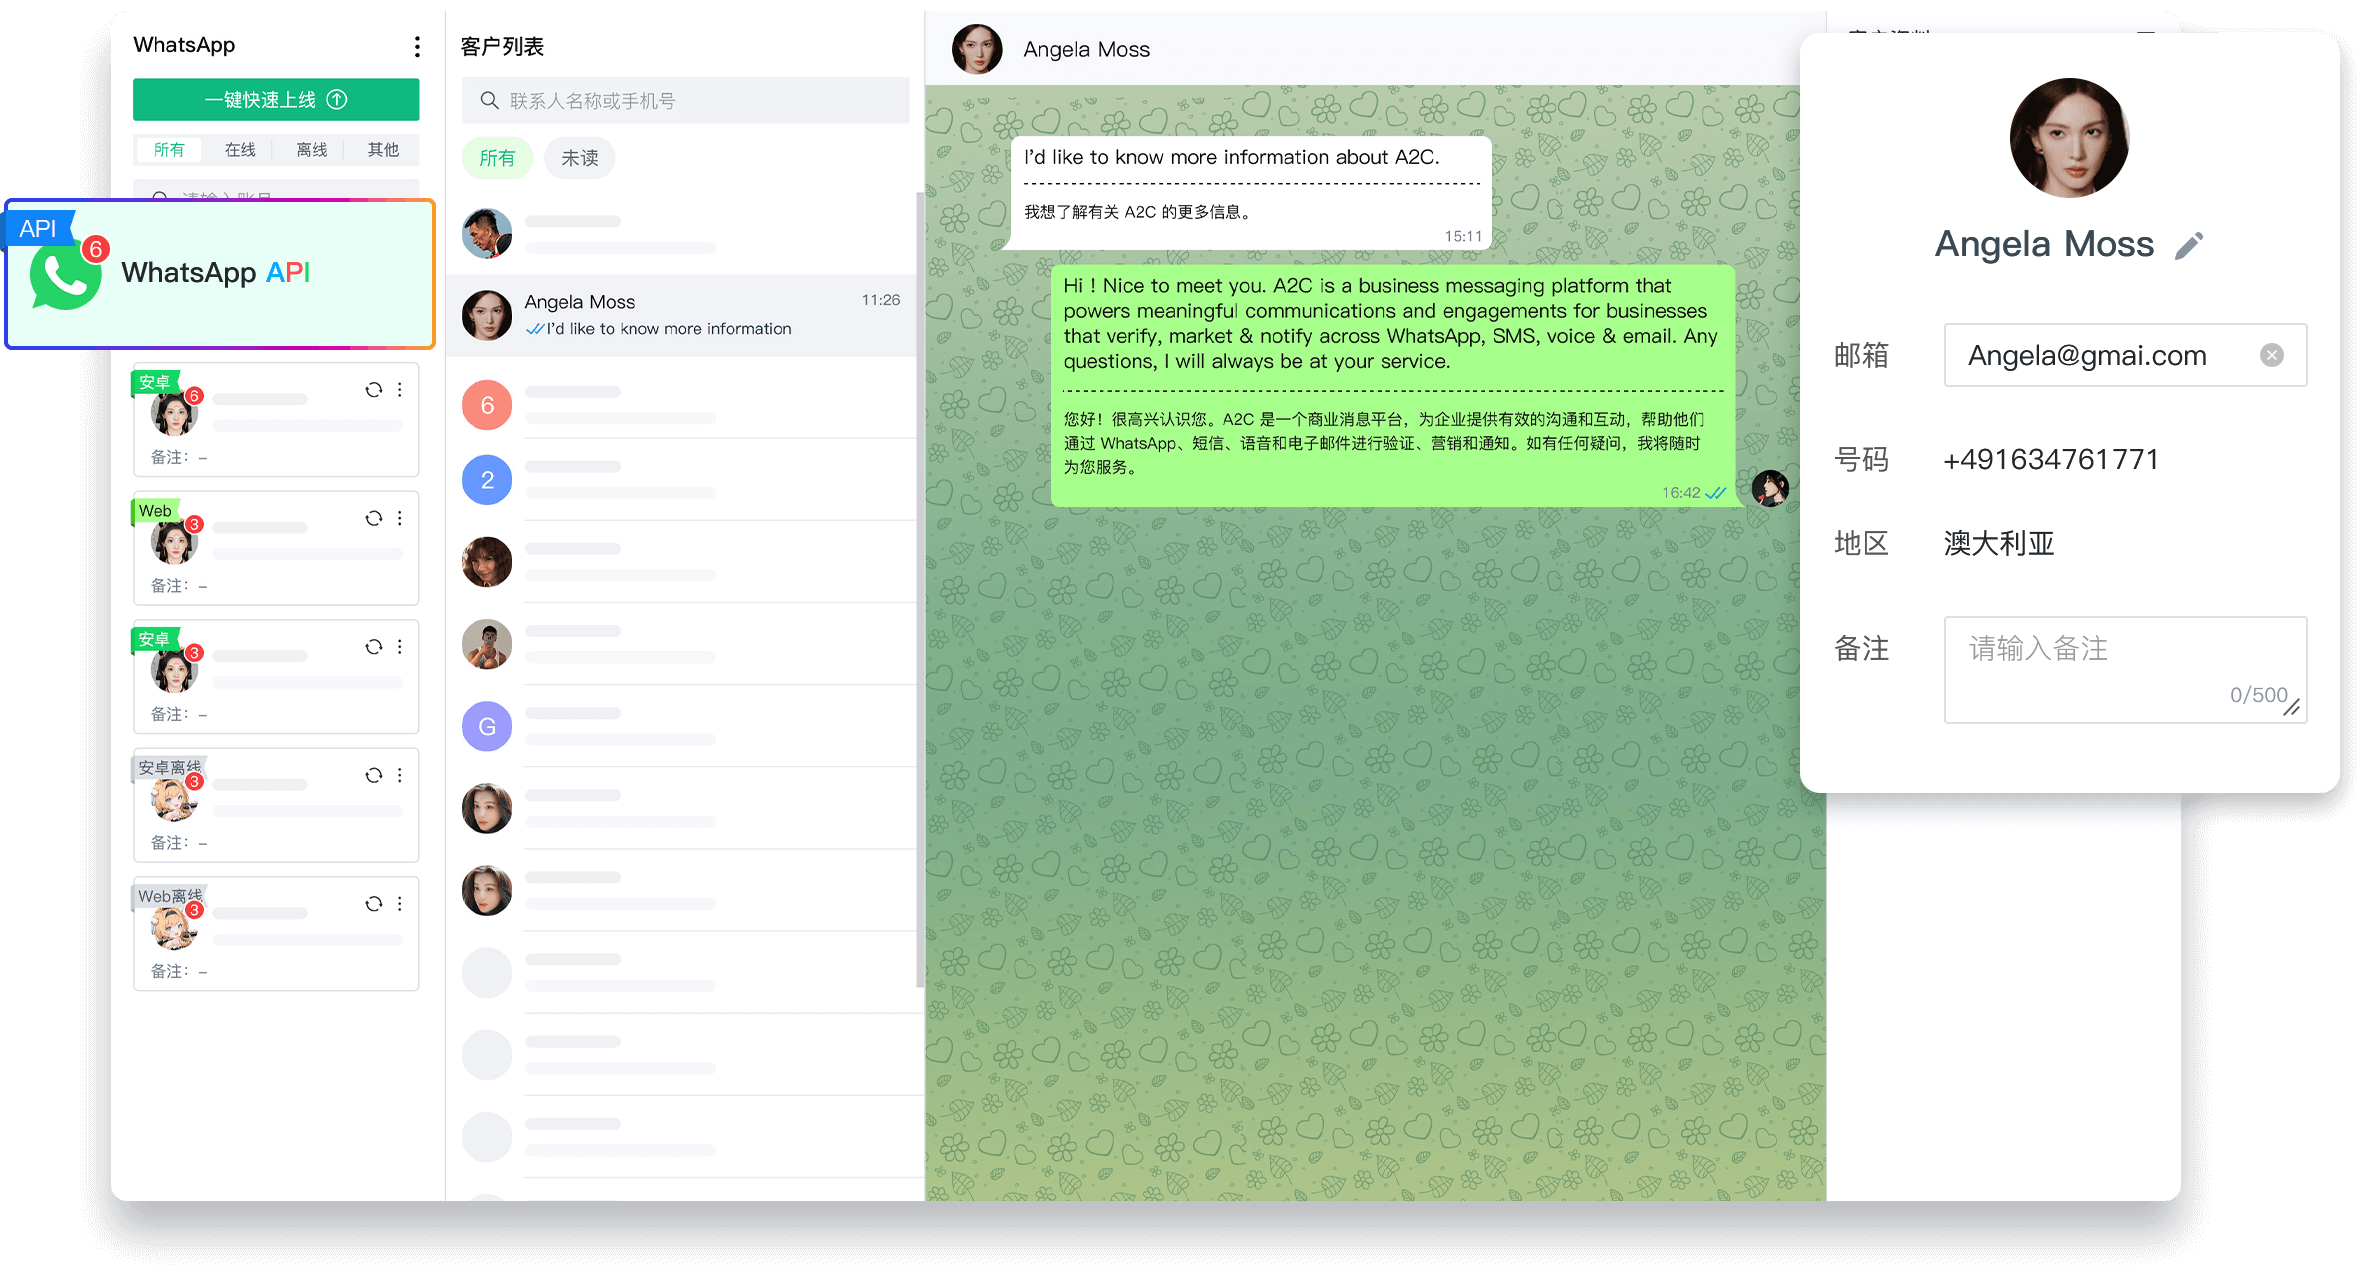Click the one-click quick online button
Image resolution: width=2365 pixels, height=1276 pixels.
(x=276, y=100)
